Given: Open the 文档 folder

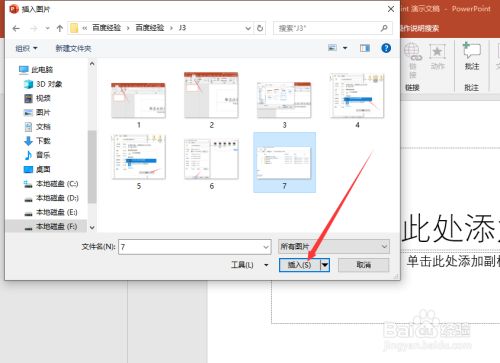Looking at the screenshot, I should [x=37, y=127].
